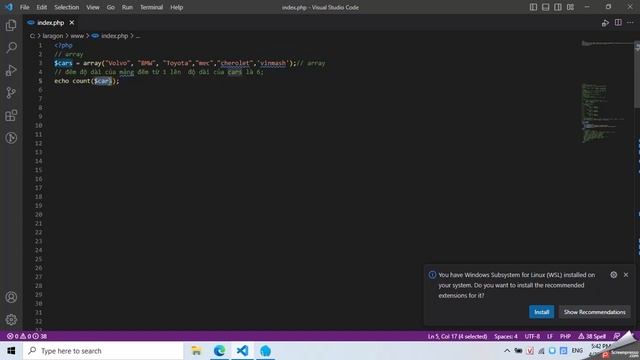Click the feedback icon in status bar
Image resolution: width=640 pixels, height=360 pixels.
616,336
